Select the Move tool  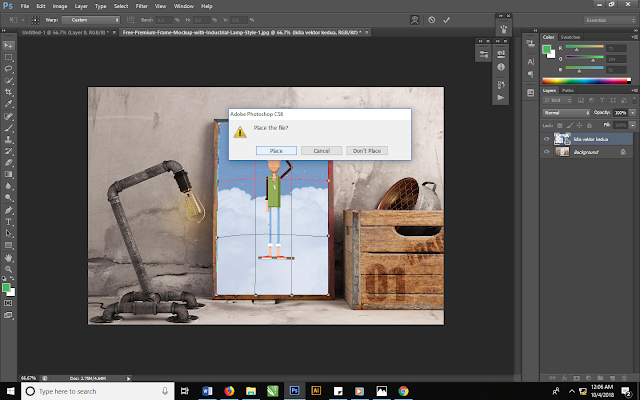9,45
